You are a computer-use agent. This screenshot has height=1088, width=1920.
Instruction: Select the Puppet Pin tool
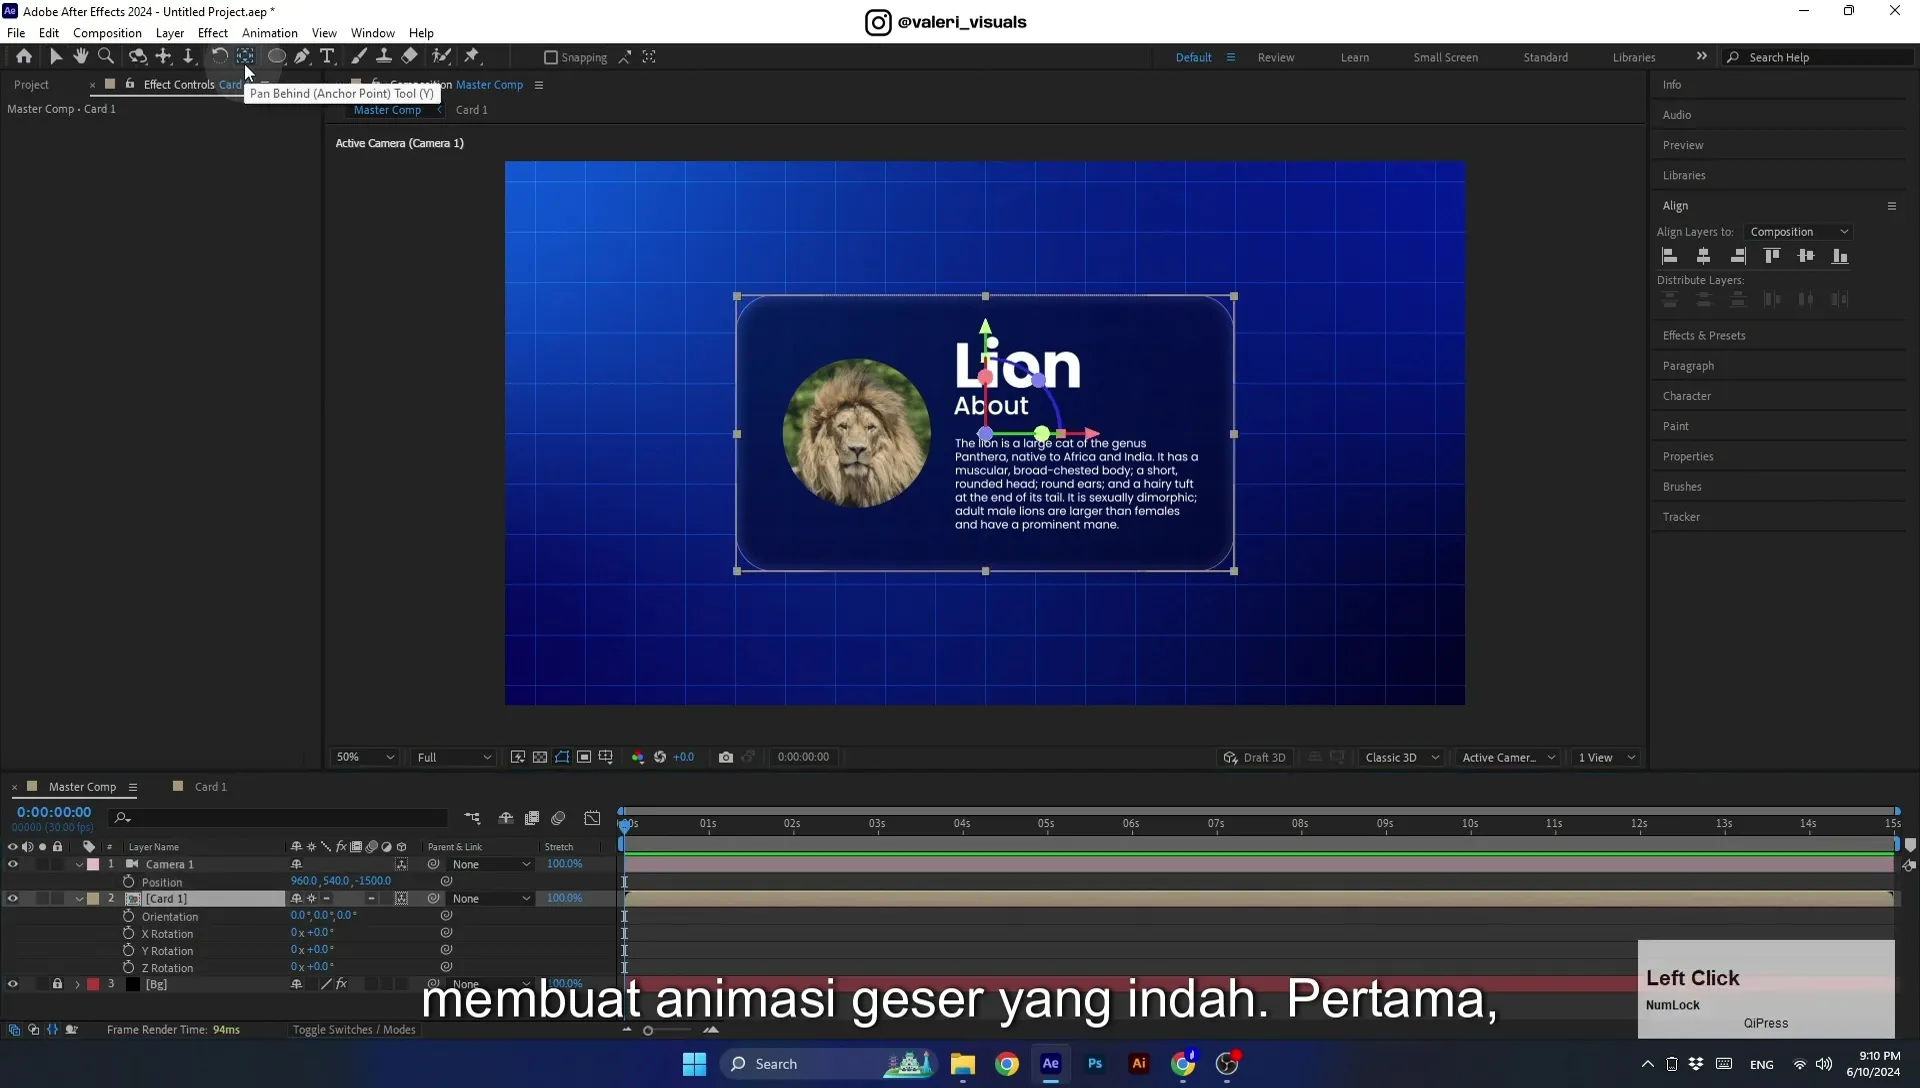(x=472, y=57)
